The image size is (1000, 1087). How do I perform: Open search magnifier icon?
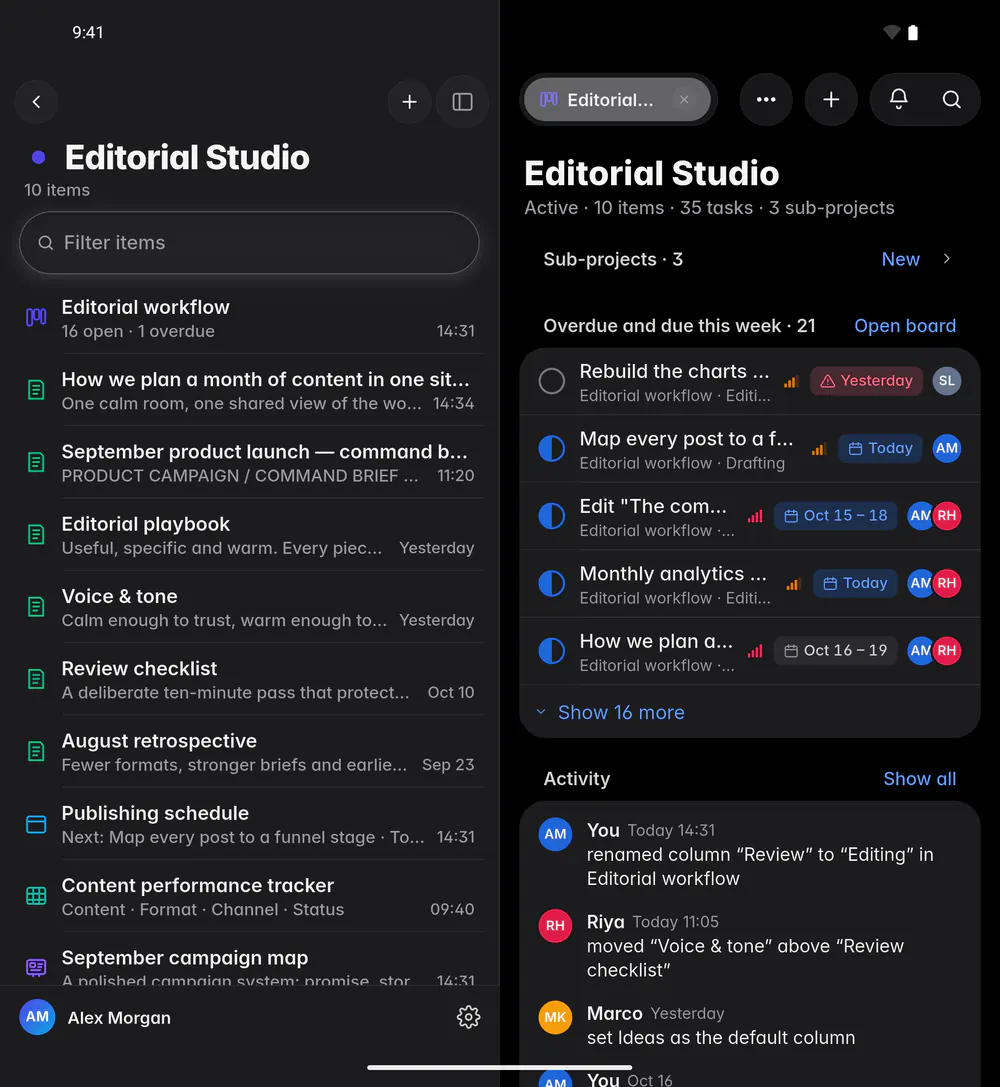pyautogui.click(x=951, y=100)
